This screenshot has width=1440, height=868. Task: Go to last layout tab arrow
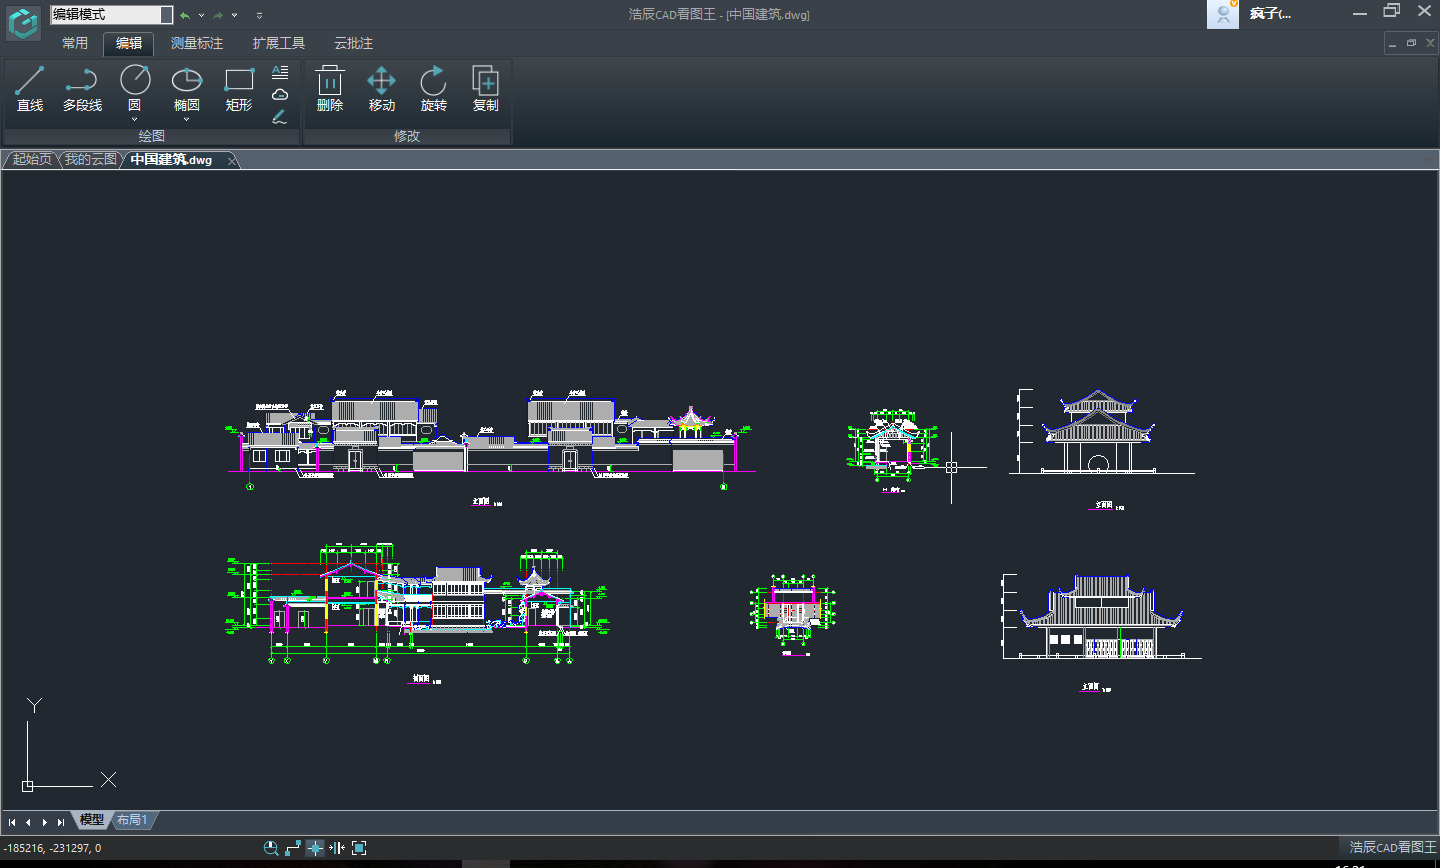click(x=61, y=822)
